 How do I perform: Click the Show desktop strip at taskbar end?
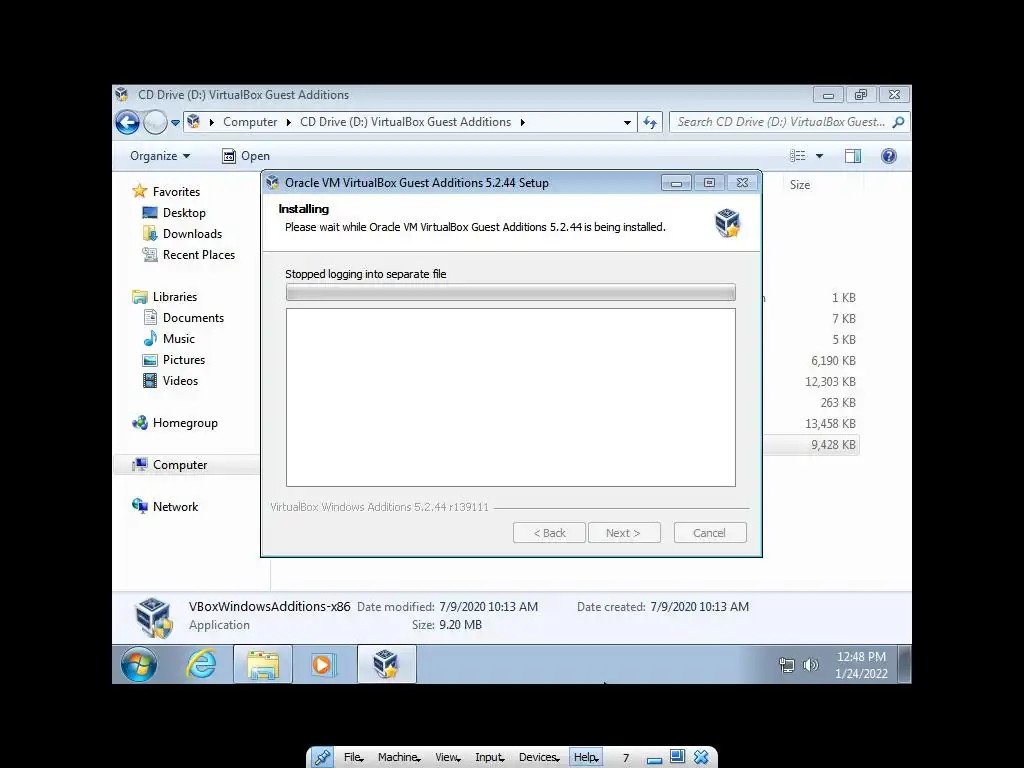(x=904, y=665)
